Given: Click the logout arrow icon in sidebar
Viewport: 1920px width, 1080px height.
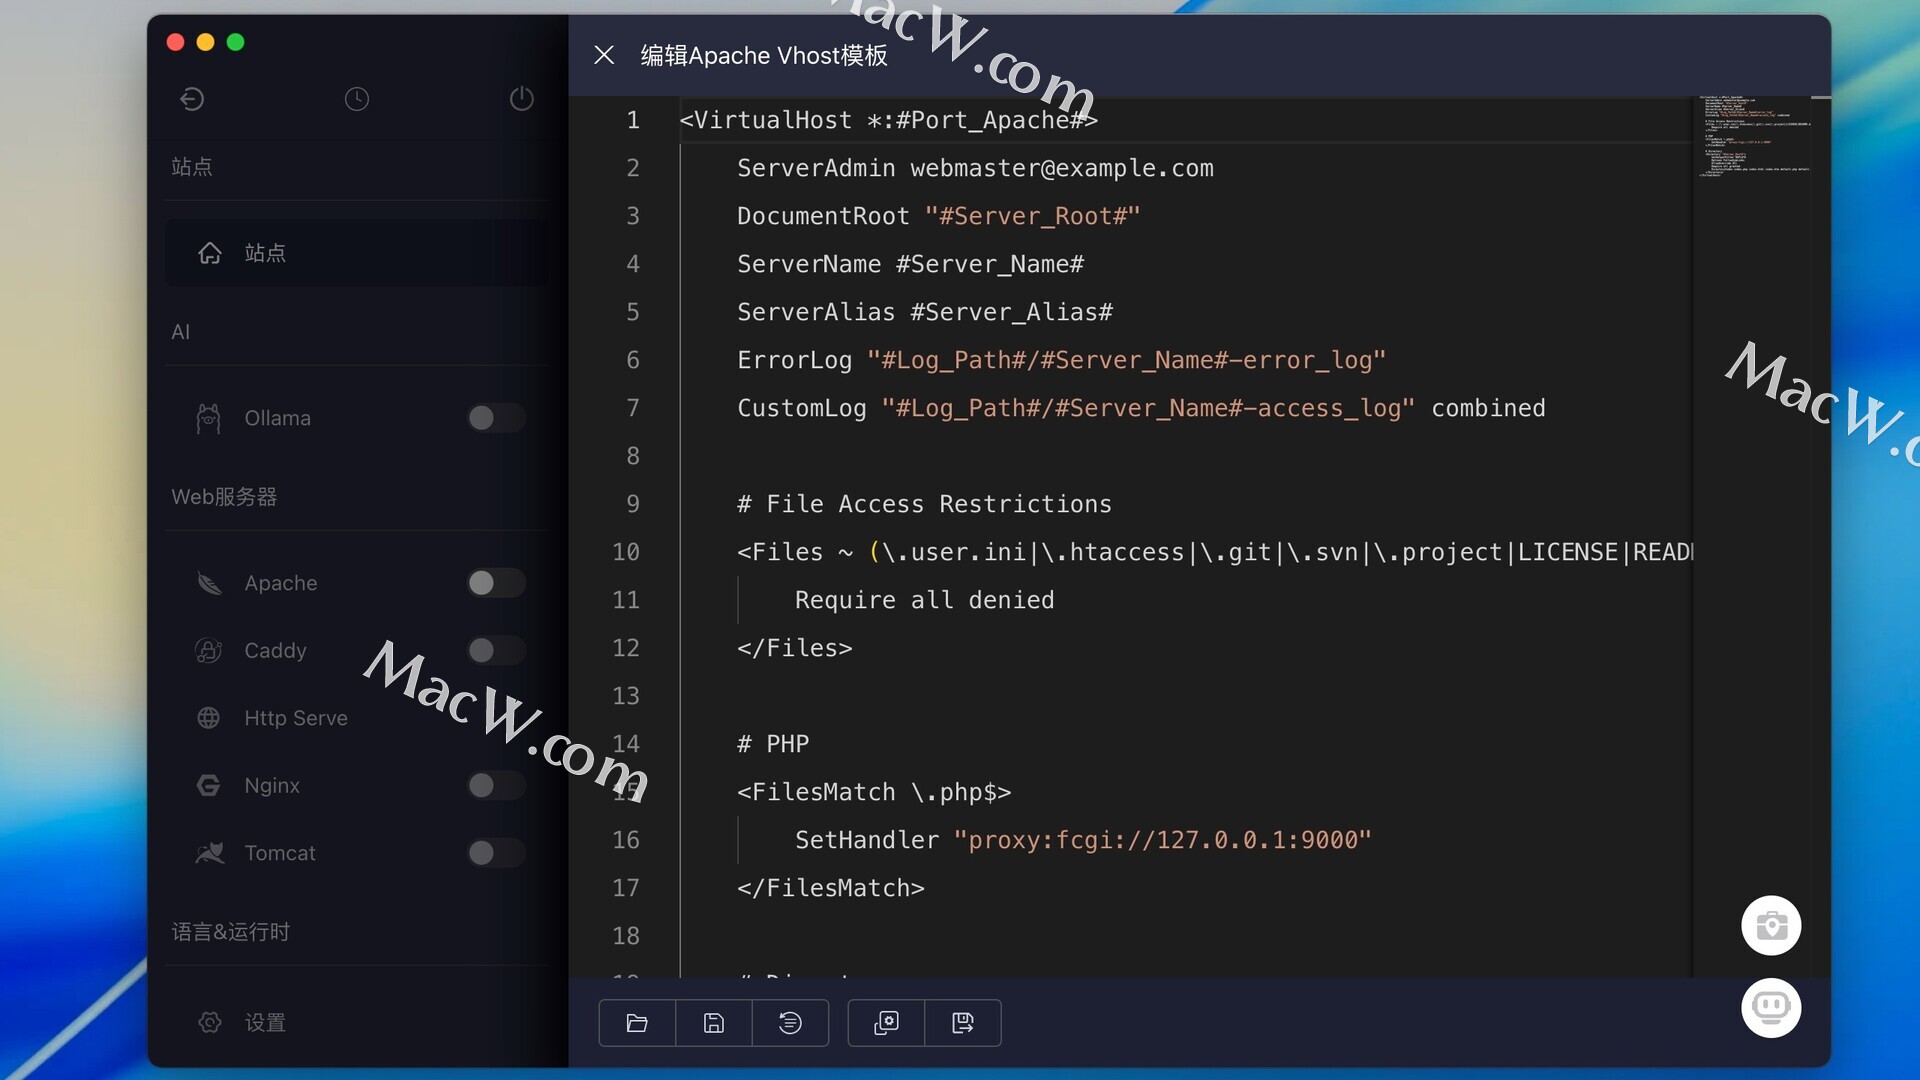Looking at the screenshot, I should pos(192,99).
